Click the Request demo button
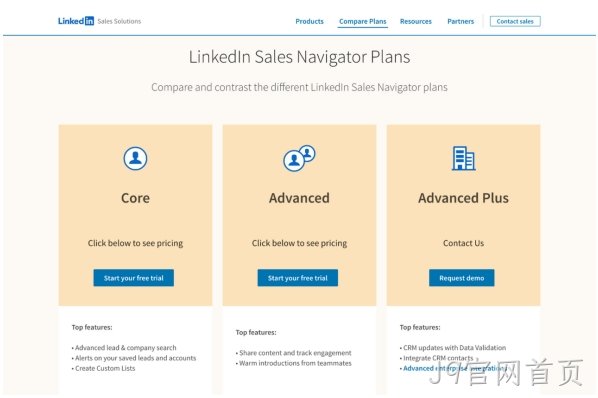Image resolution: width=598 pixels, height=398 pixels. (x=461, y=278)
